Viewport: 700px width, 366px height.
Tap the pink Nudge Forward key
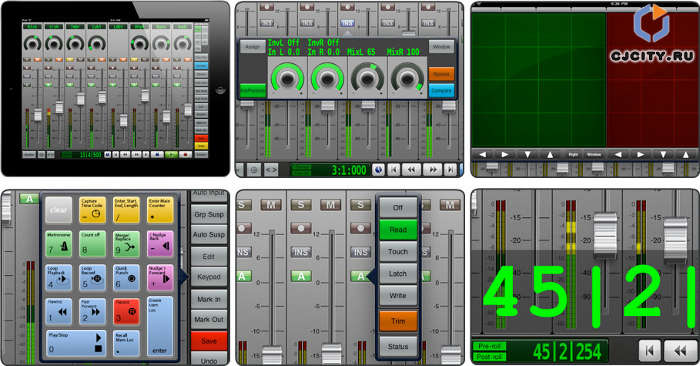click(x=160, y=278)
